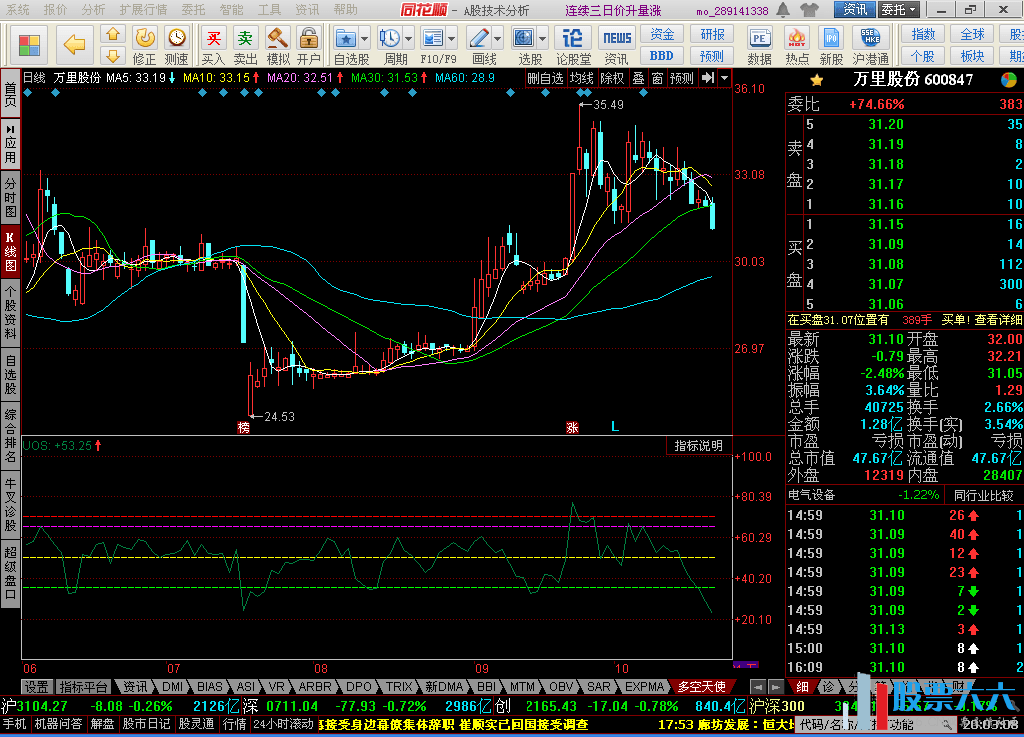Open 模拟 trading gavel icon
The height and width of the screenshot is (737, 1024).
tap(278, 44)
